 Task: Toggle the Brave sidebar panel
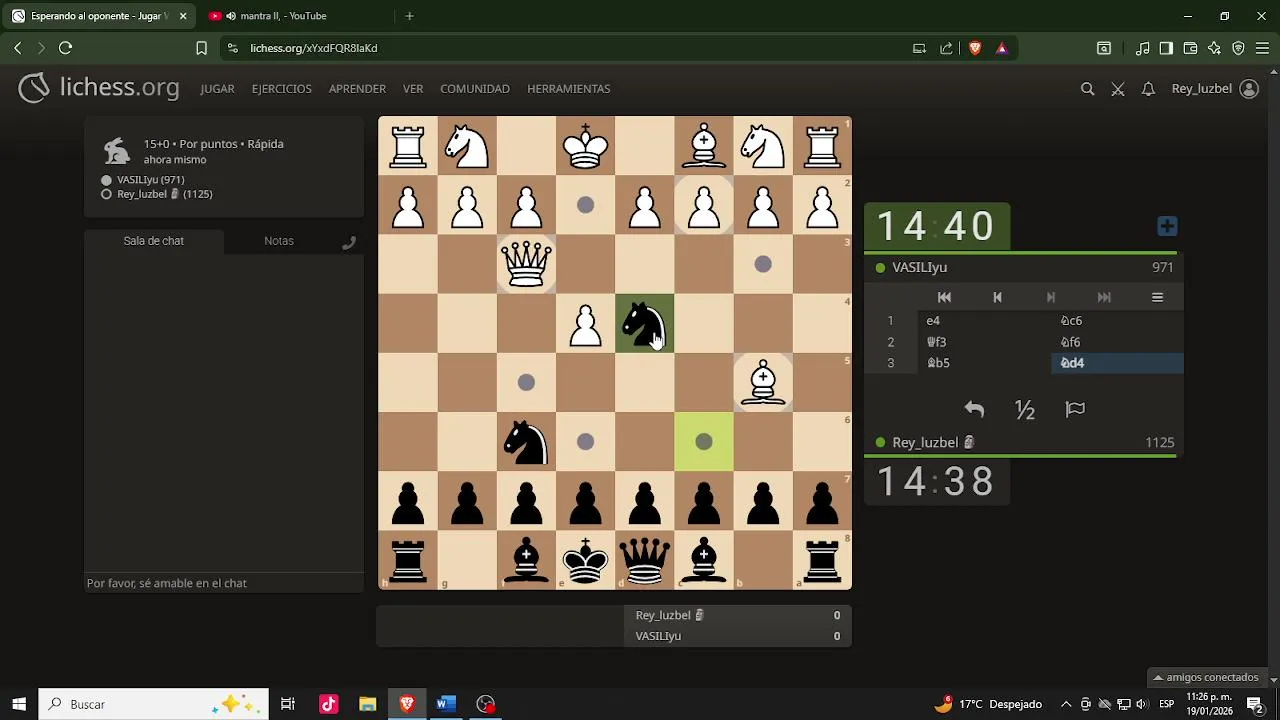(1166, 48)
